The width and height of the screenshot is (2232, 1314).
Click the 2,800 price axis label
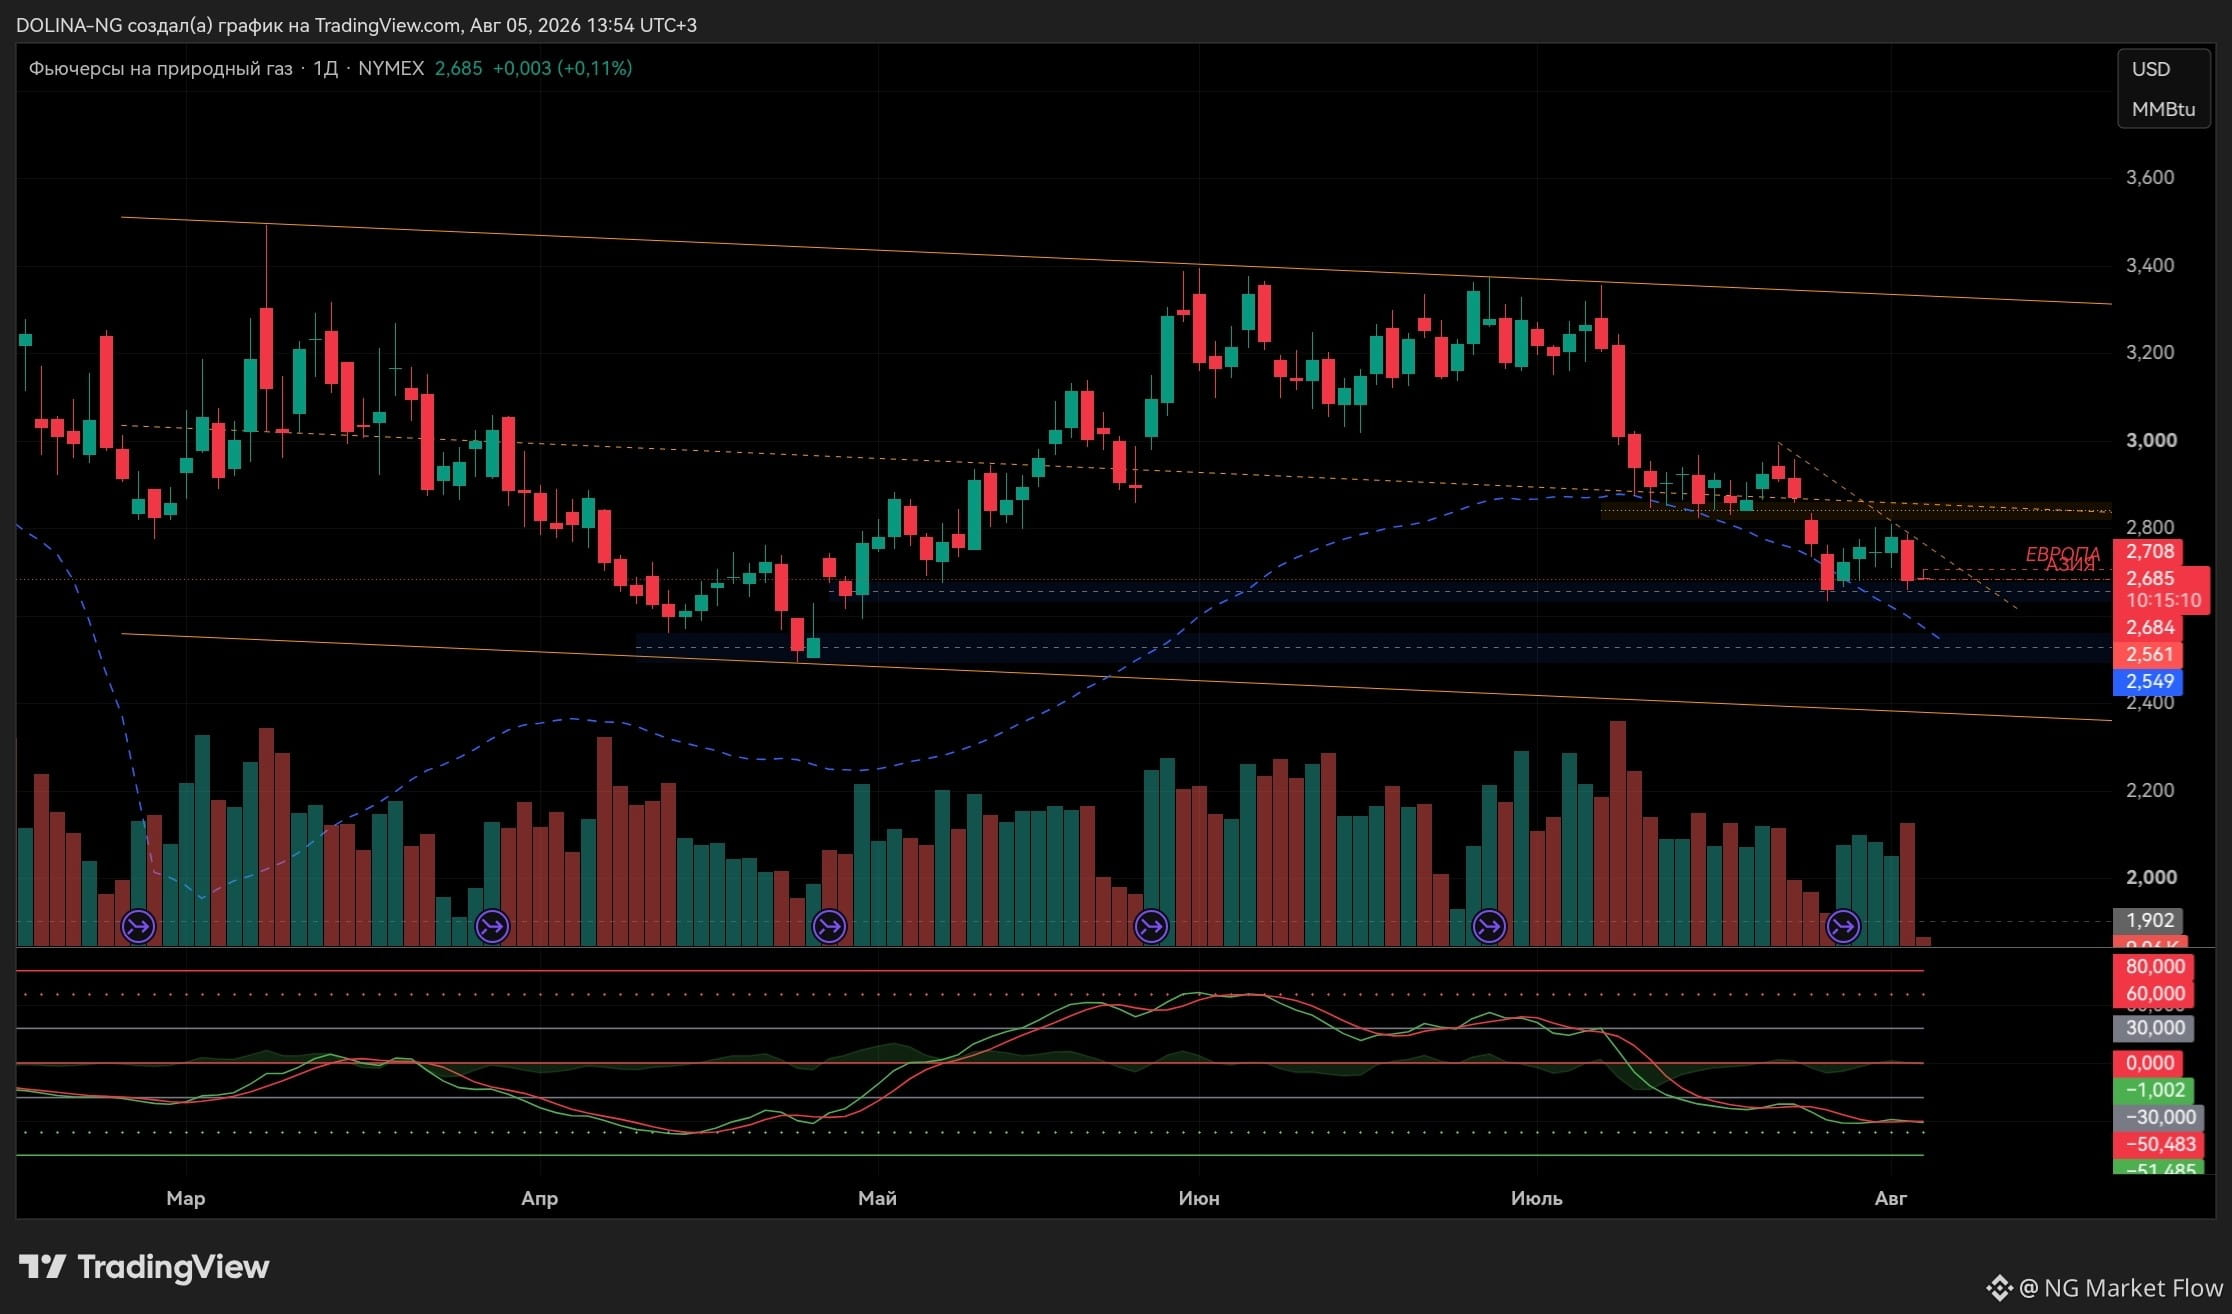pyautogui.click(x=2150, y=527)
